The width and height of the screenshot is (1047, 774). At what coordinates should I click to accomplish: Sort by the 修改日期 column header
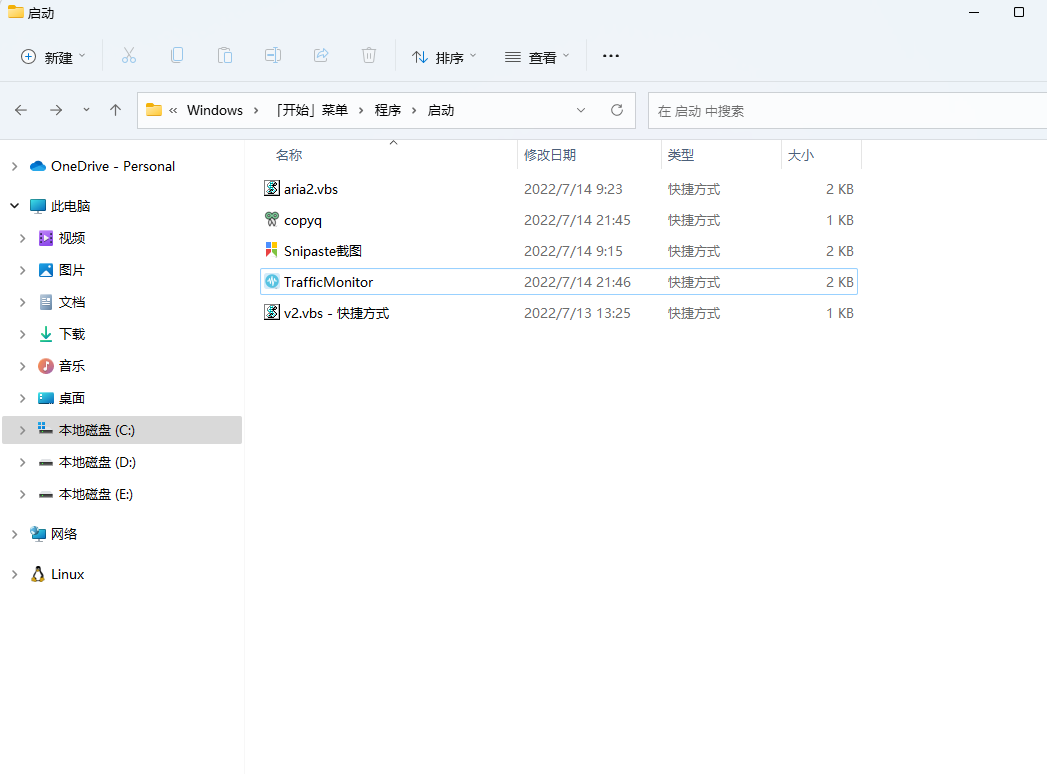pos(550,155)
